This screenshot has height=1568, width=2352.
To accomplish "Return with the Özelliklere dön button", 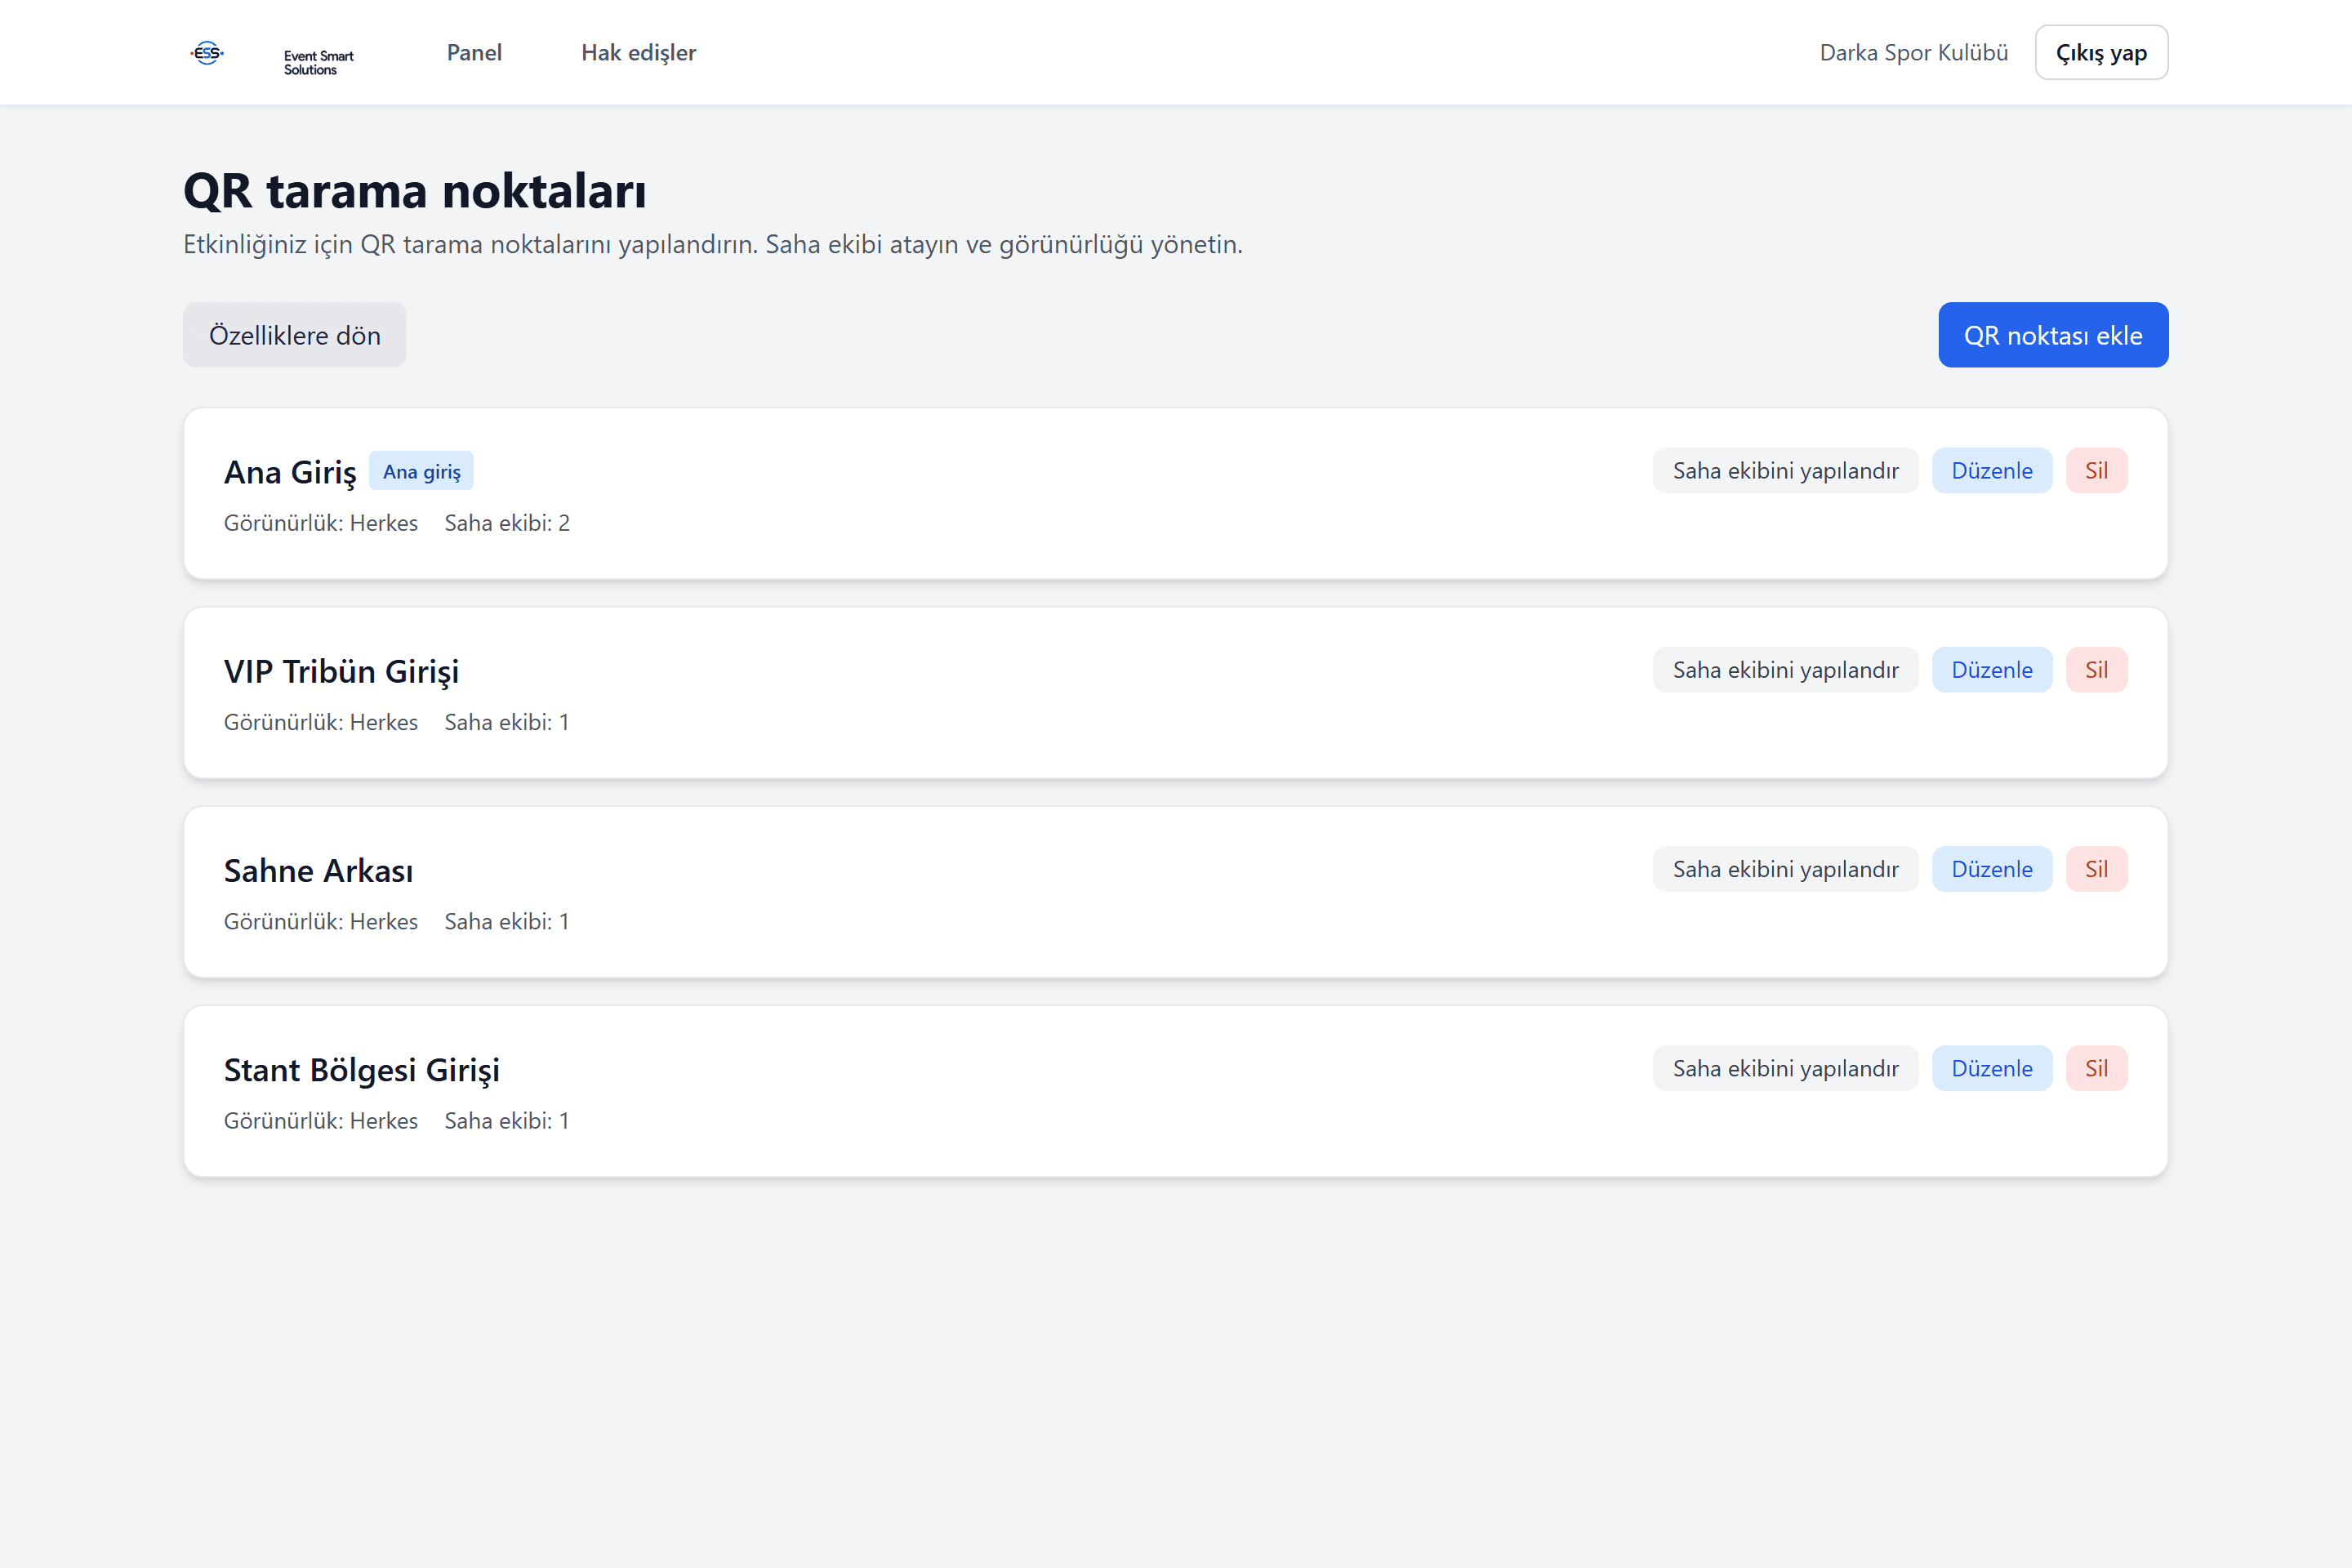I will tap(294, 335).
